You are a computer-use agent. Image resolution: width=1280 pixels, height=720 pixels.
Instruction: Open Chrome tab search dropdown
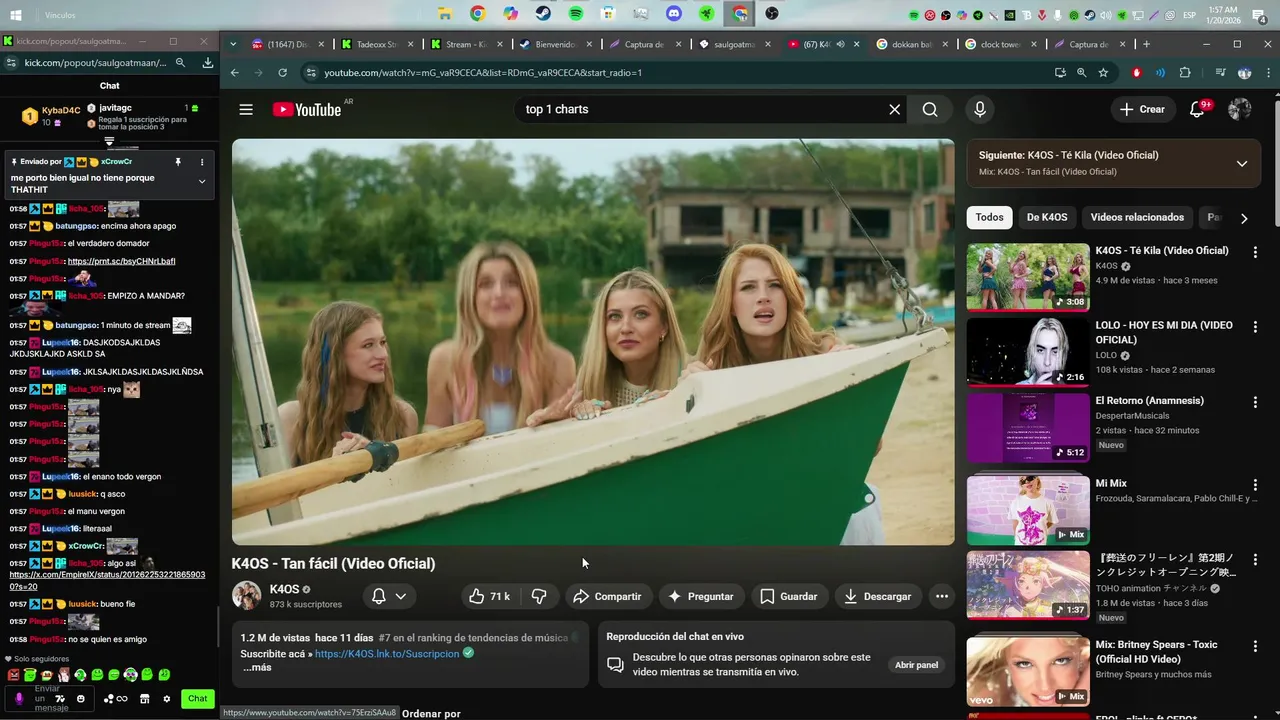(x=233, y=44)
